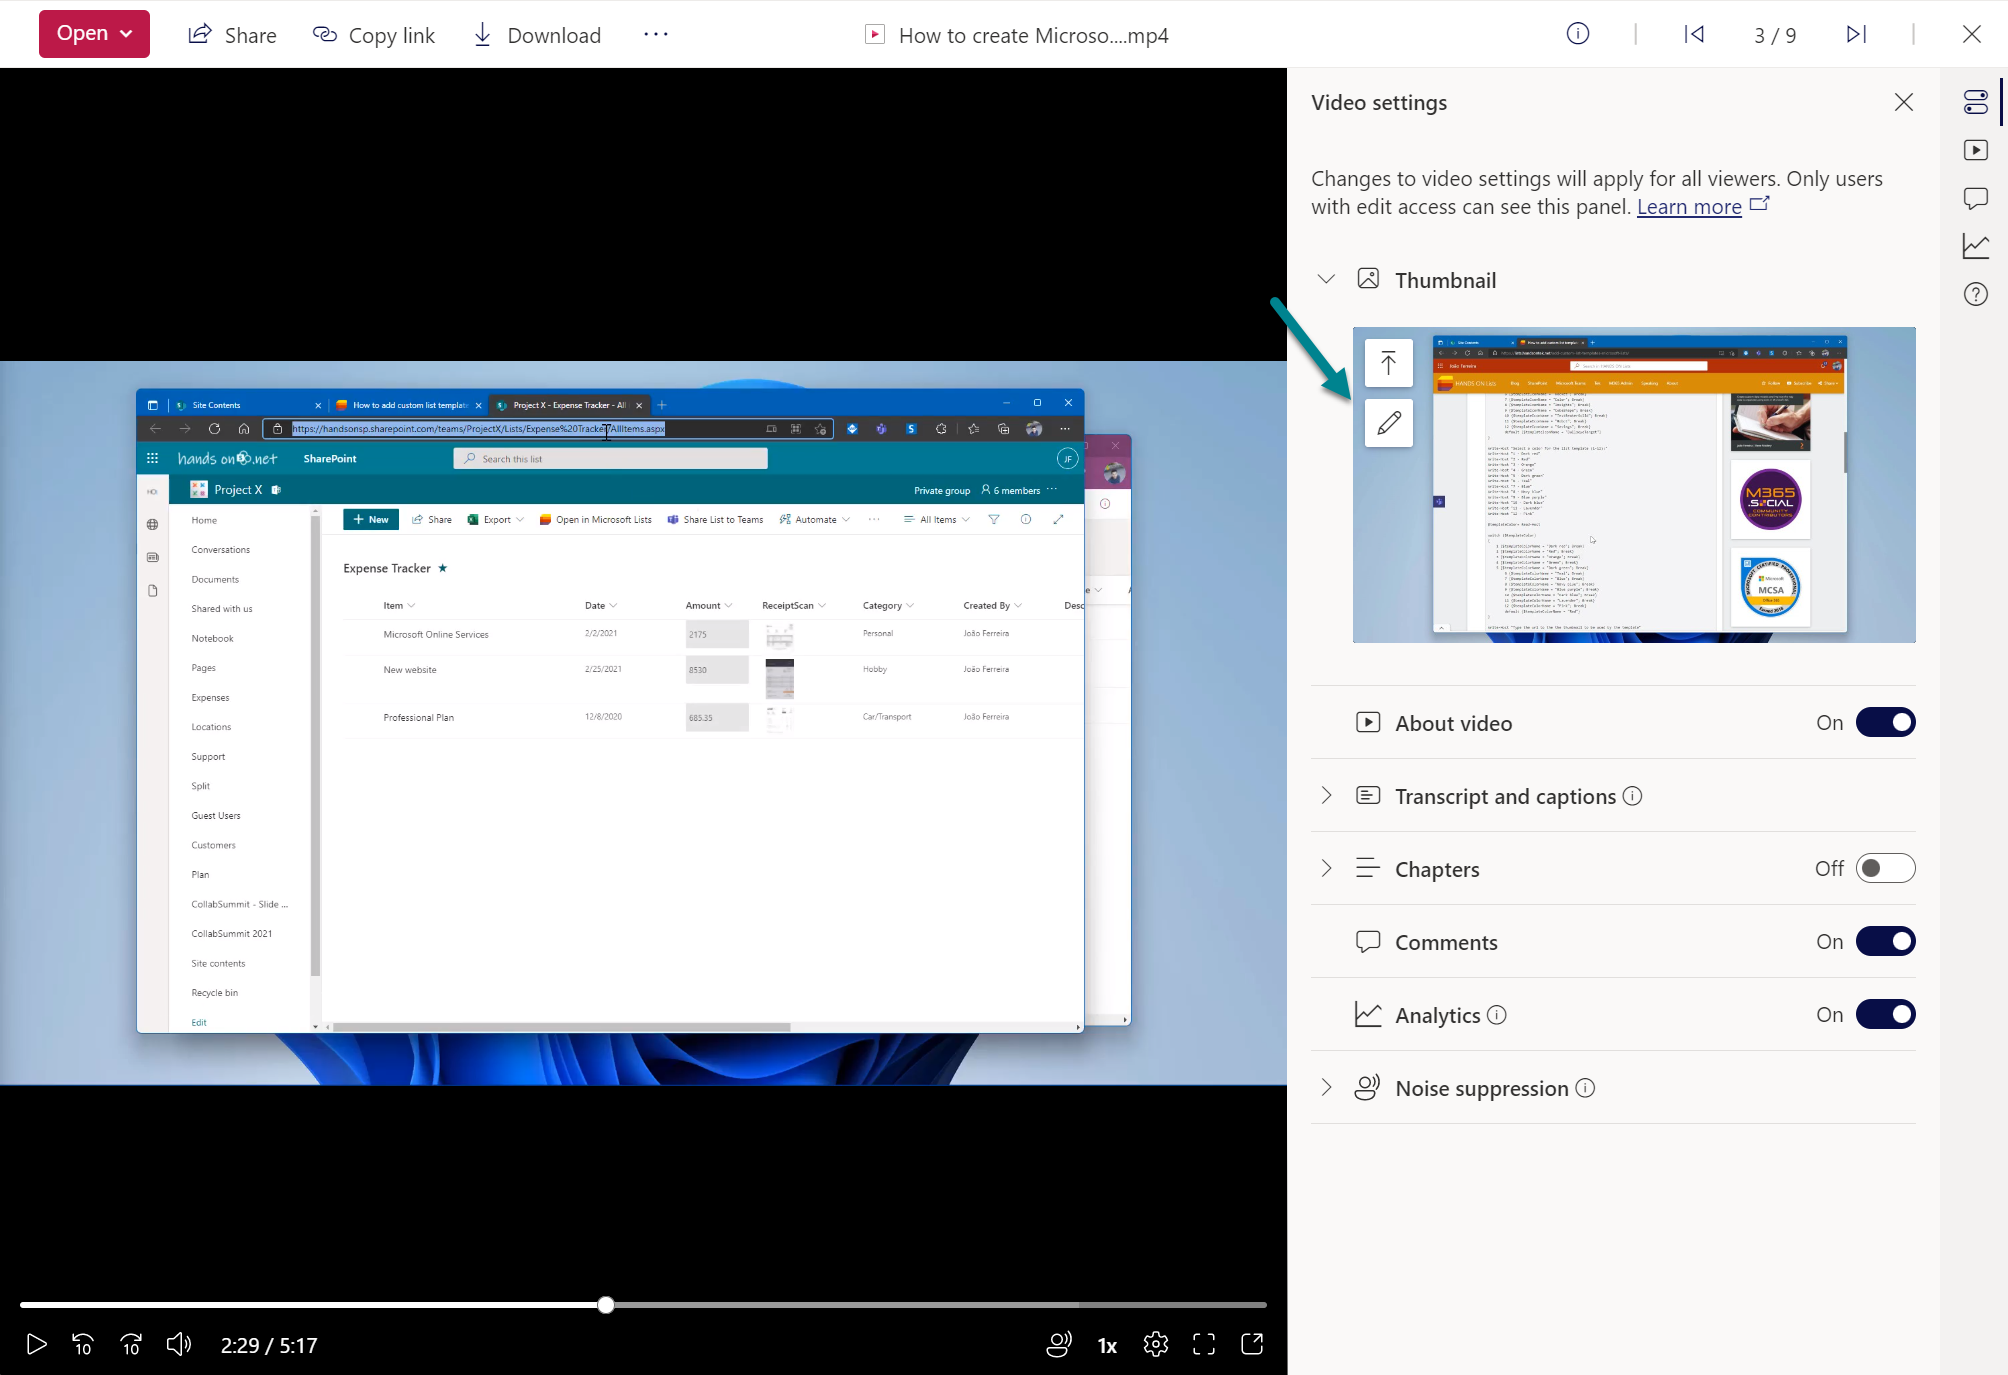Viewport: 2008px width, 1375px height.
Task: Click the Help icon in the right sidebar
Action: pos(1975,294)
